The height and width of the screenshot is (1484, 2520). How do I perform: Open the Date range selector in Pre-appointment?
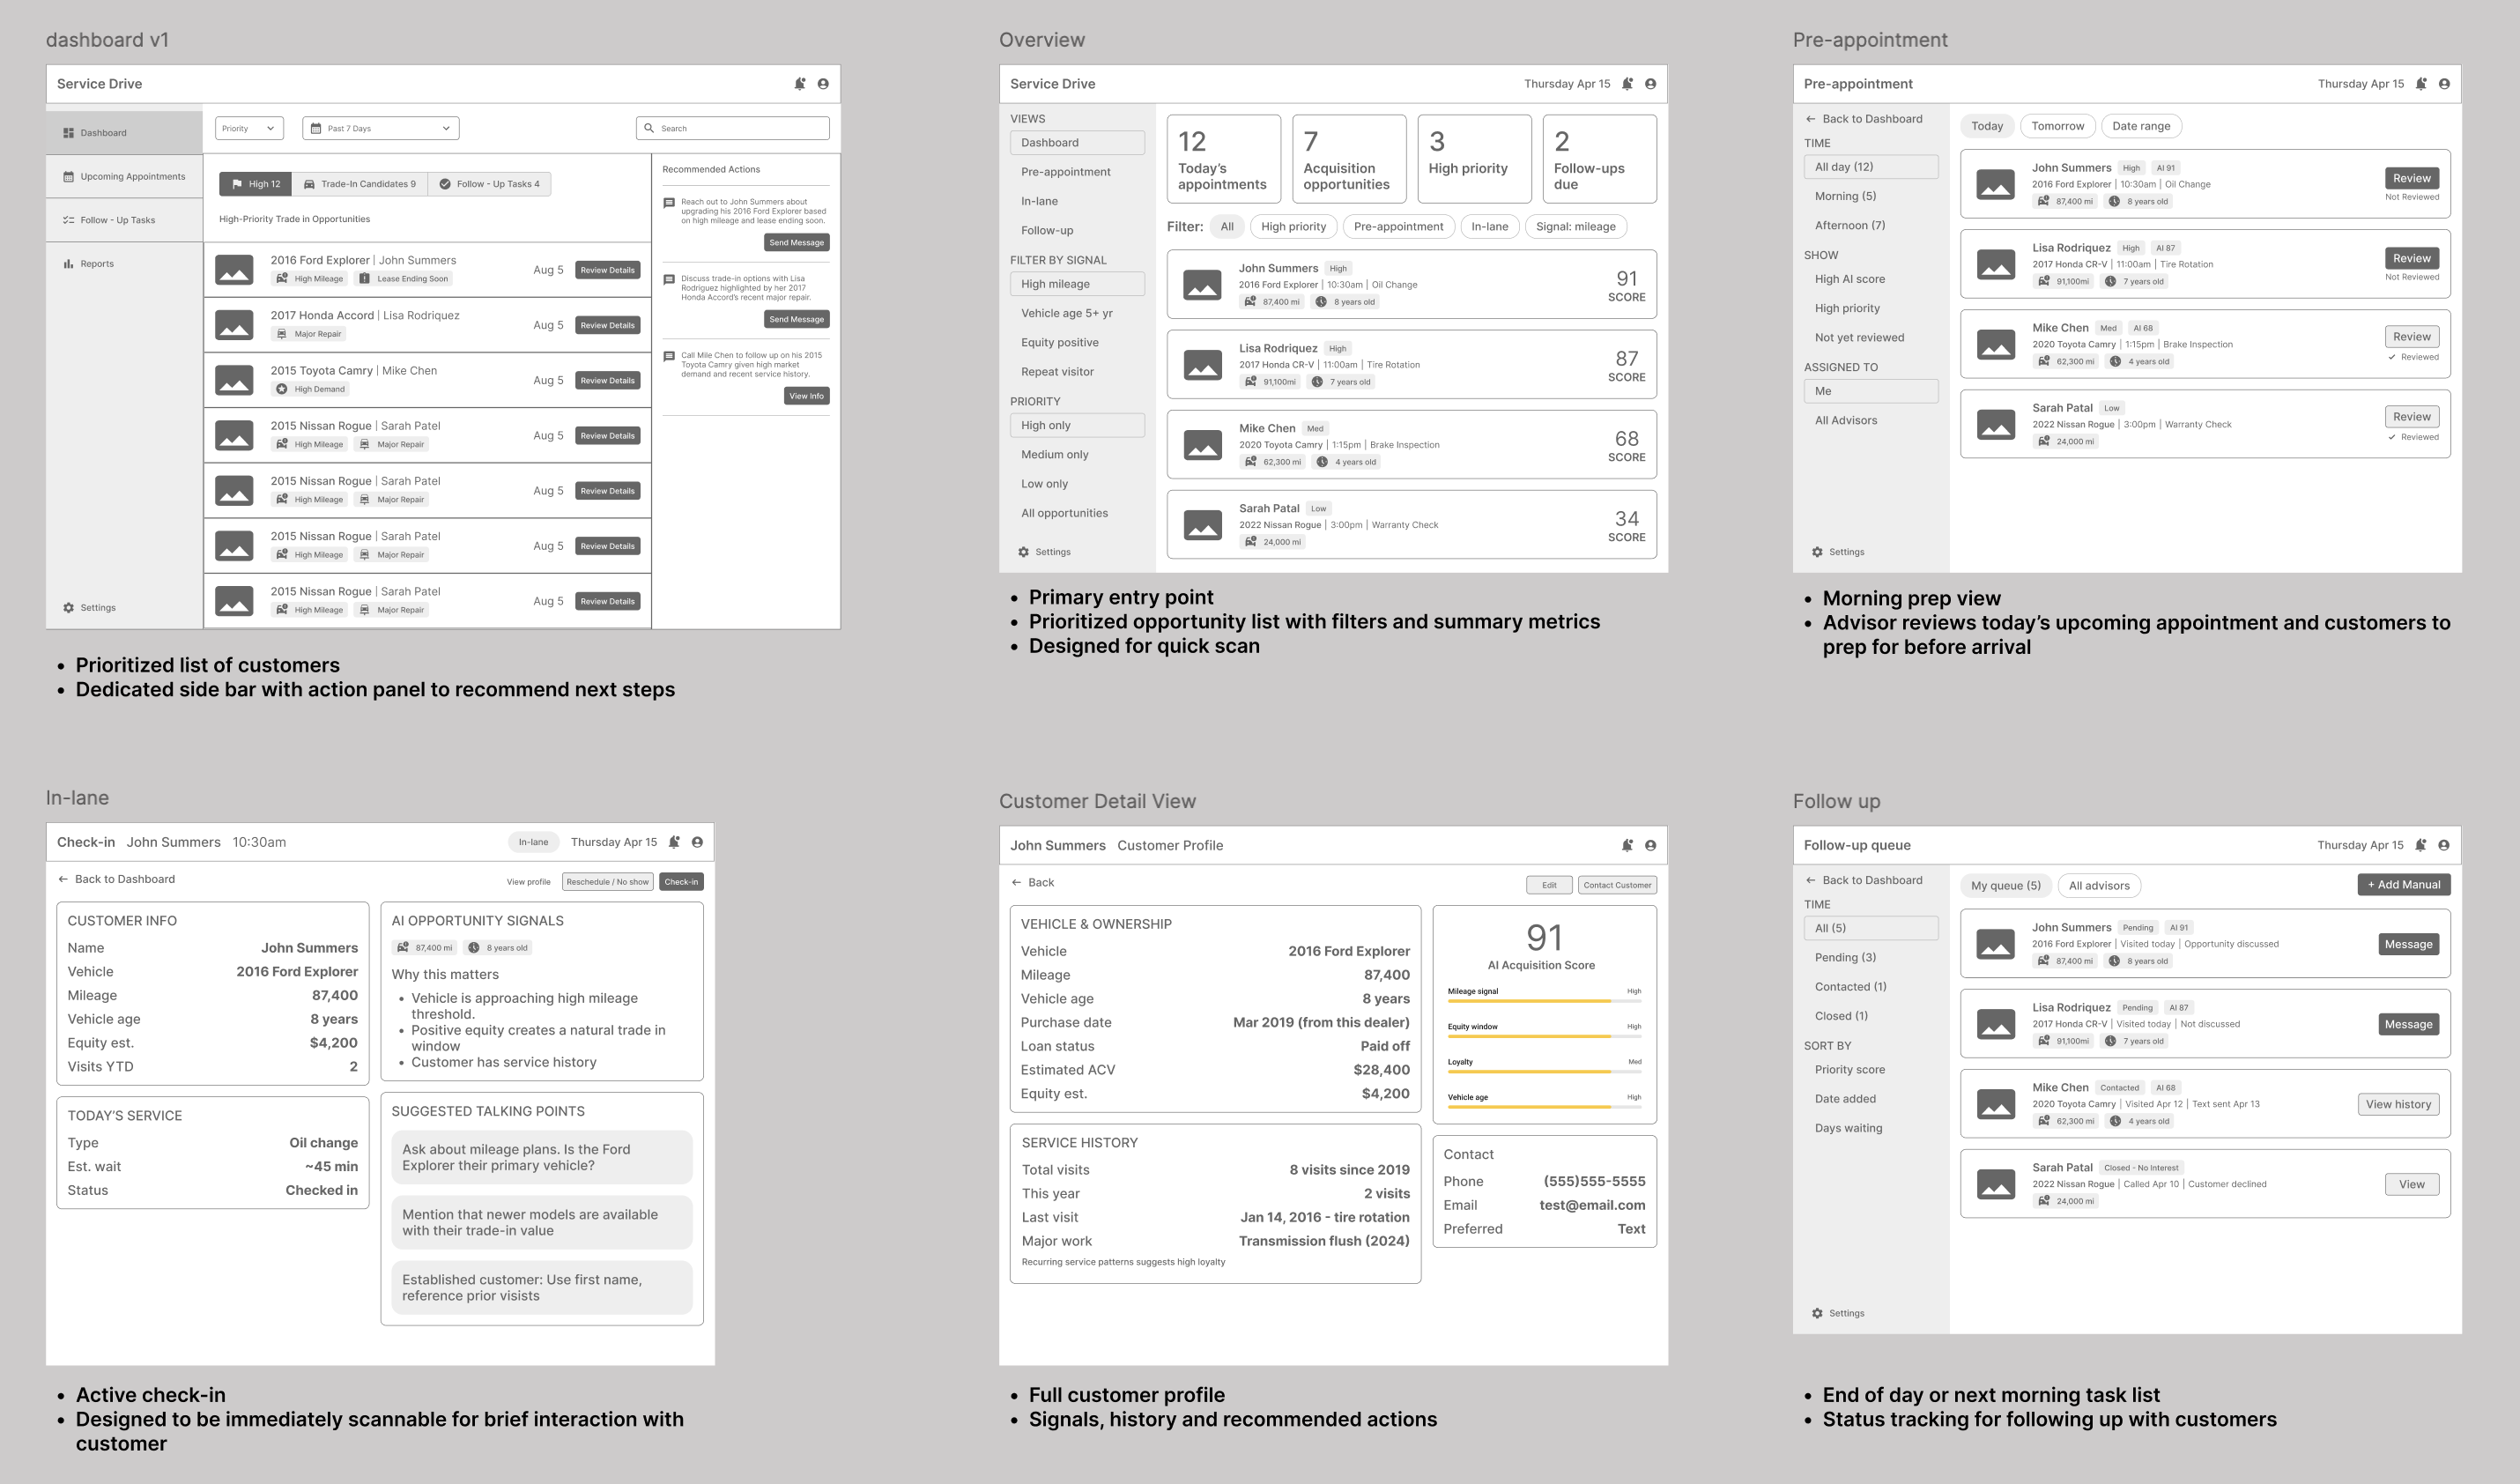tap(2141, 126)
